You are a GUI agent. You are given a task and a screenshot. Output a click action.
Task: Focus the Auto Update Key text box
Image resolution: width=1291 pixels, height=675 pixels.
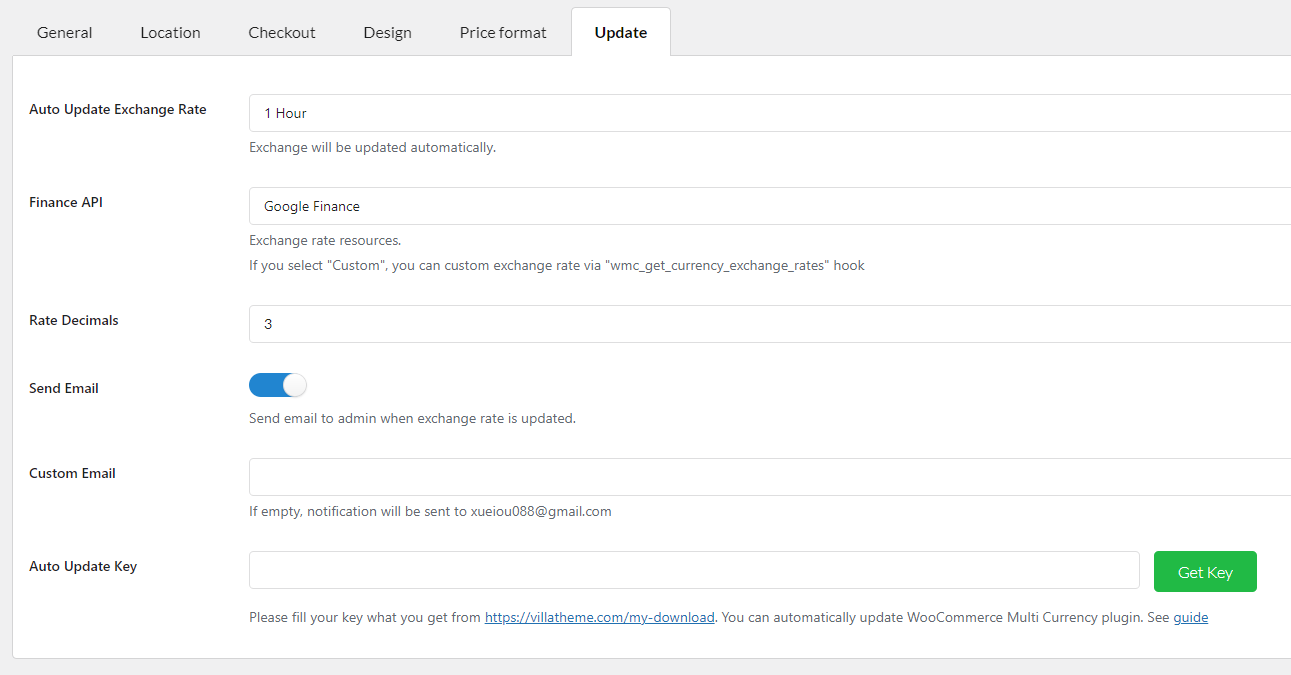tap(693, 570)
